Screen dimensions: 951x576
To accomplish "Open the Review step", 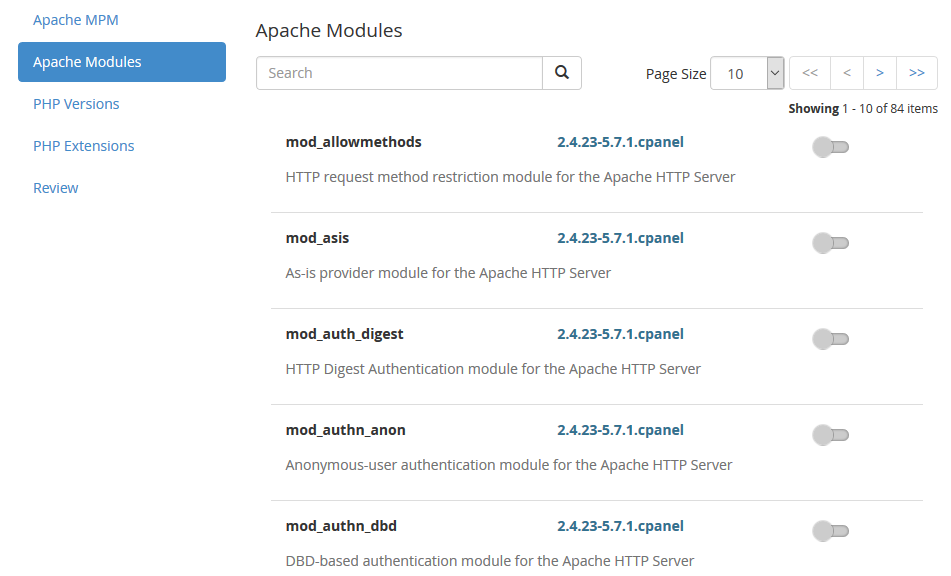I will click(56, 188).
